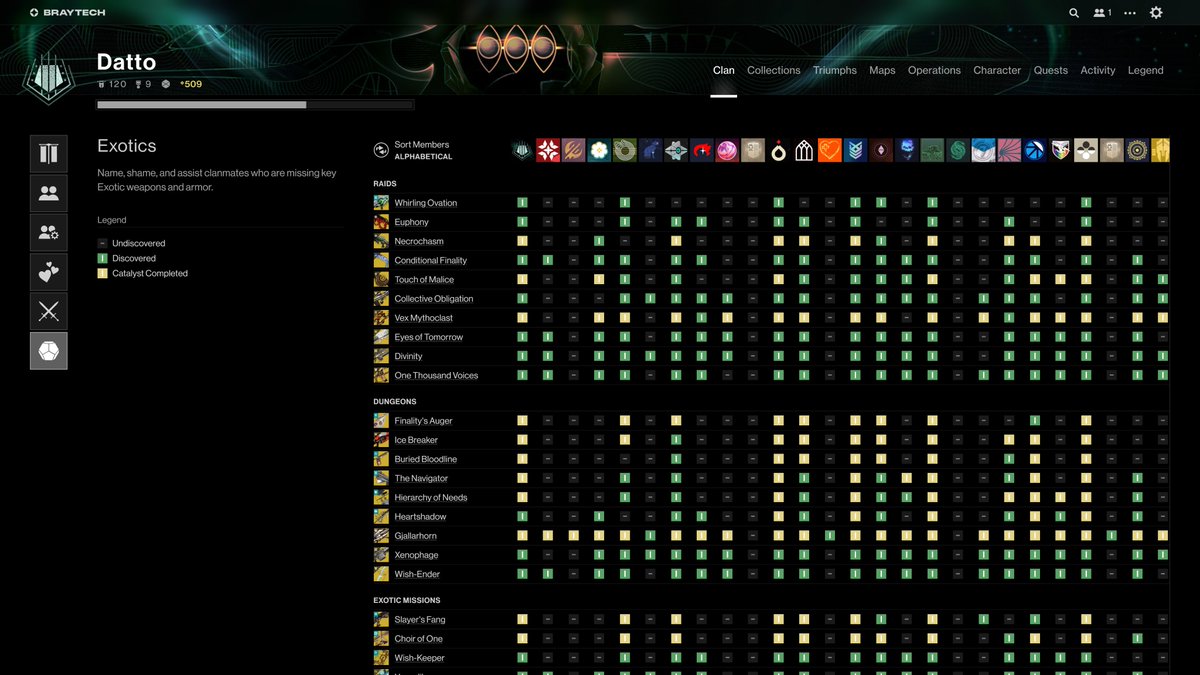Select the white gothic arch member emblem

pos(804,151)
